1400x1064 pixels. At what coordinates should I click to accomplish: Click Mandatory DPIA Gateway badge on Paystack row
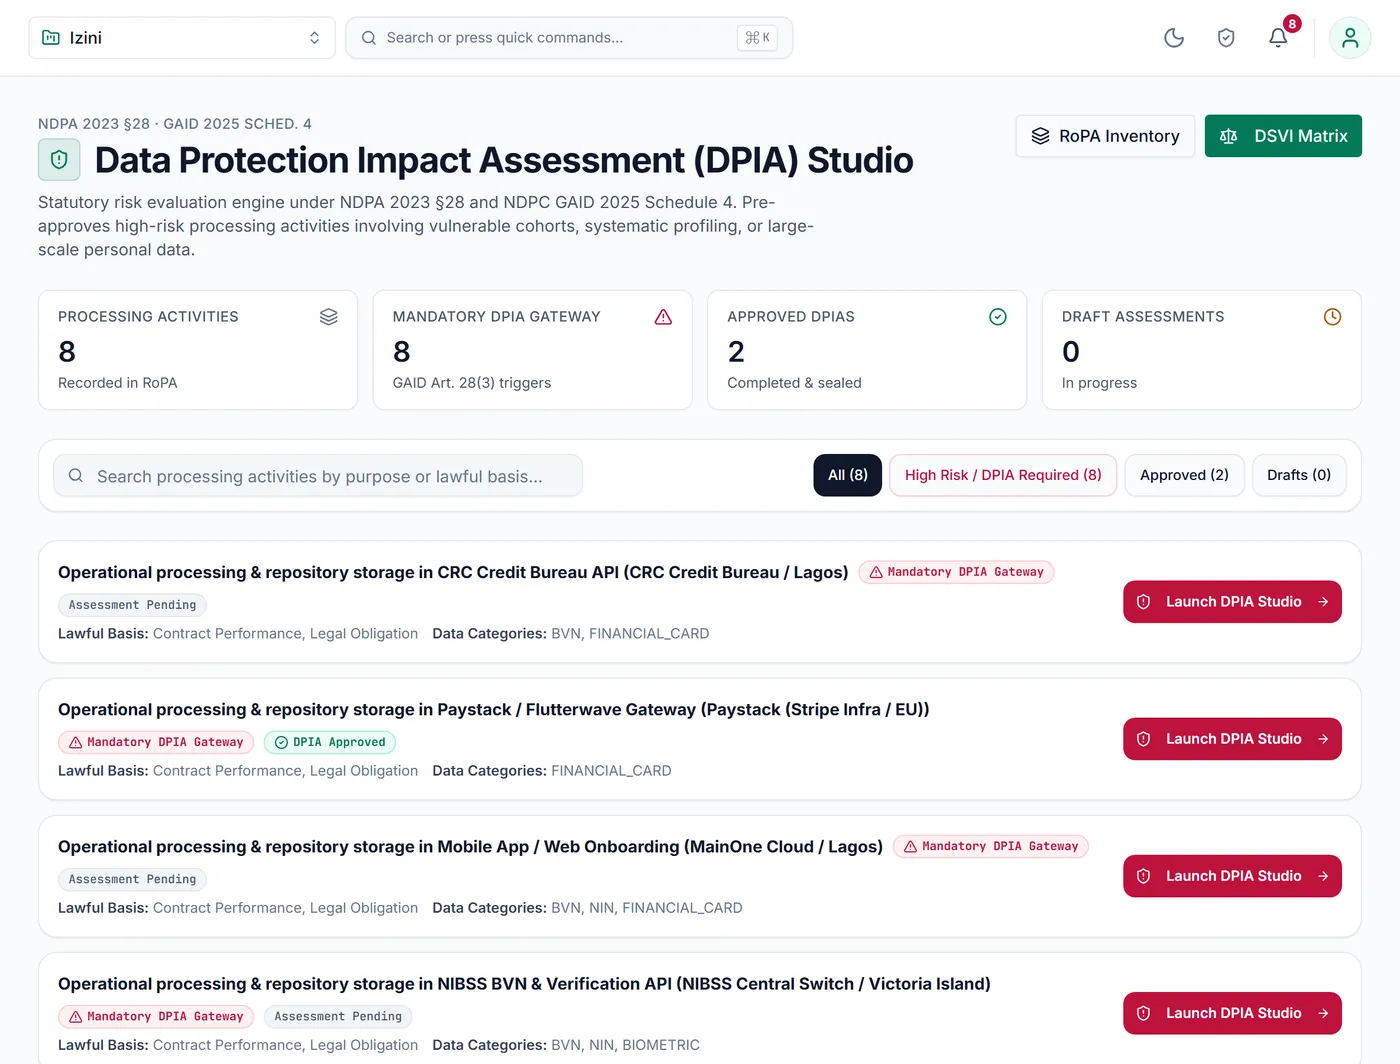[156, 742]
